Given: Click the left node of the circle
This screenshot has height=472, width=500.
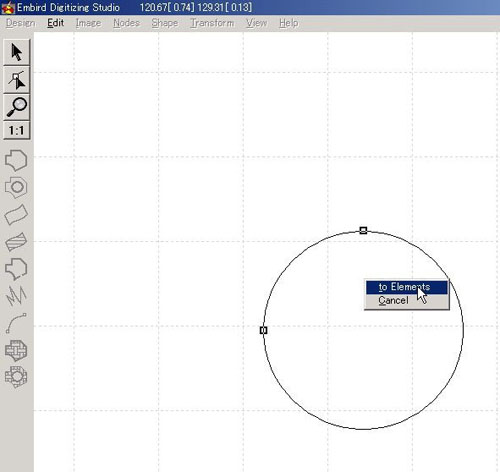Looking at the screenshot, I should [263, 330].
